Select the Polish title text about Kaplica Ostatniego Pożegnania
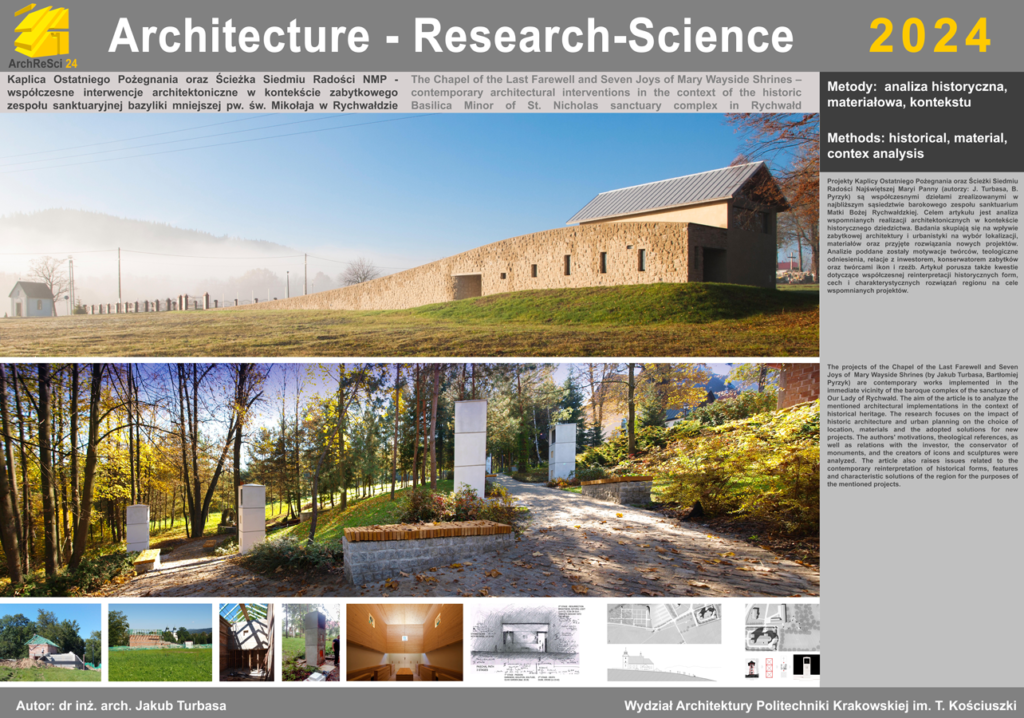Image resolution: width=1024 pixels, height=718 pixels. [203, 92]
